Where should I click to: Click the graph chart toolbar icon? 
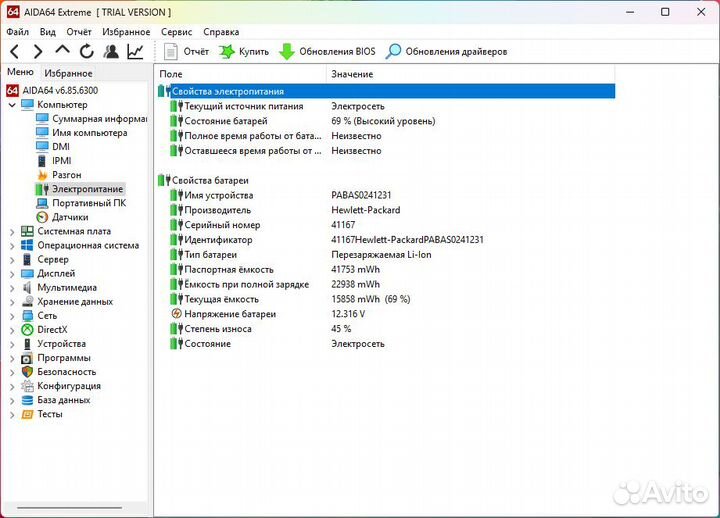(135, 51)
